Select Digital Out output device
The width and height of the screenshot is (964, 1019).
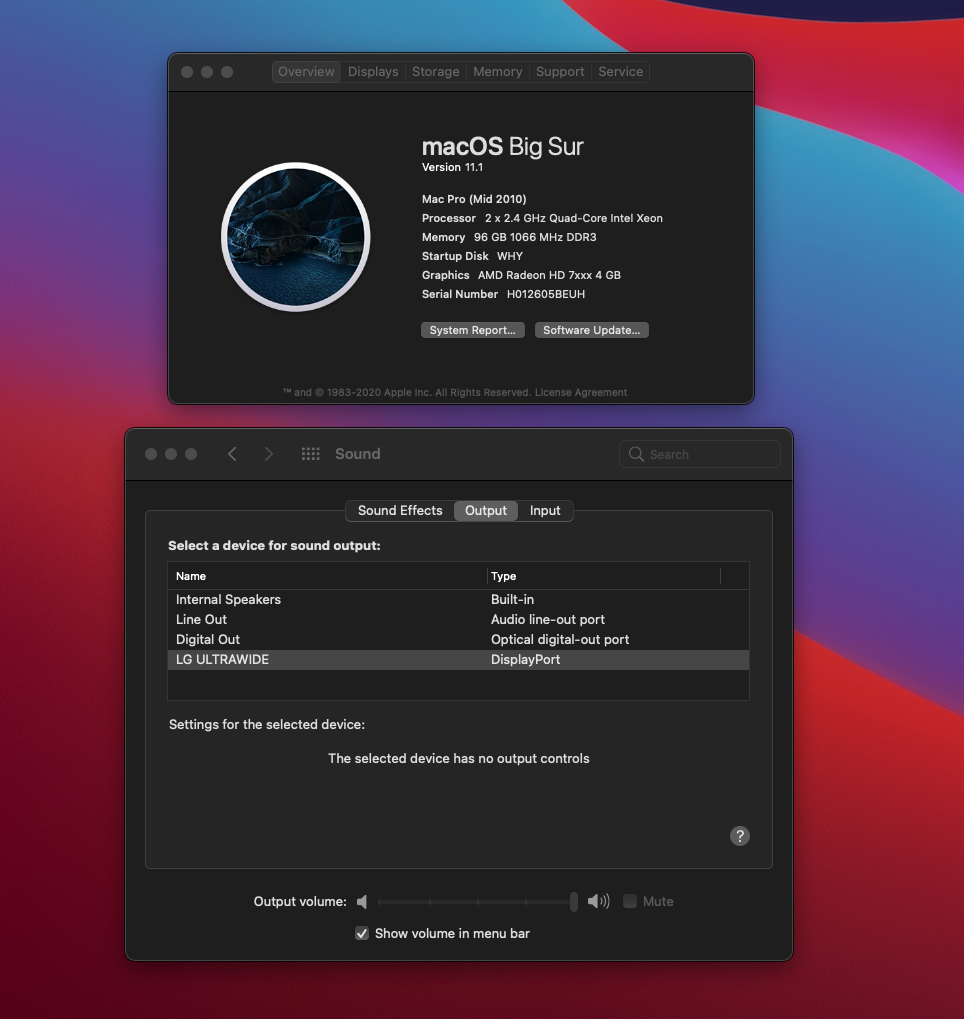coord(458,639)
